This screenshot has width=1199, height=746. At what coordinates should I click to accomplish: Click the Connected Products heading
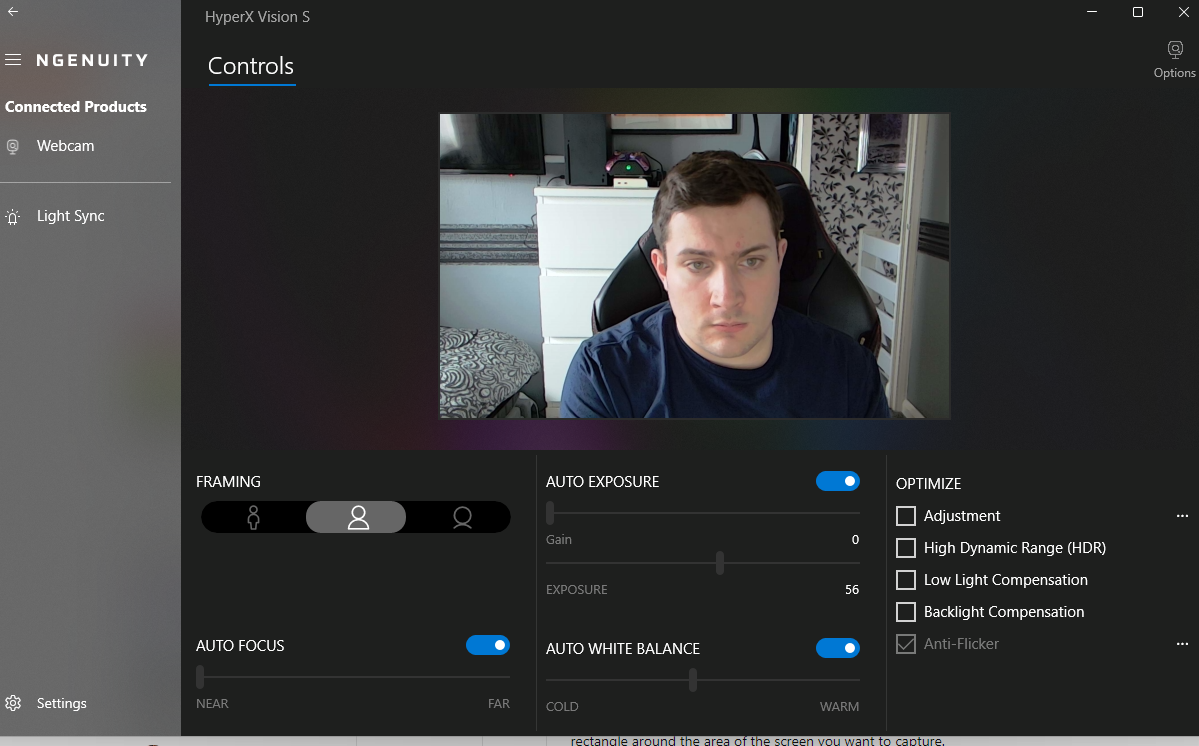(76, 107)
